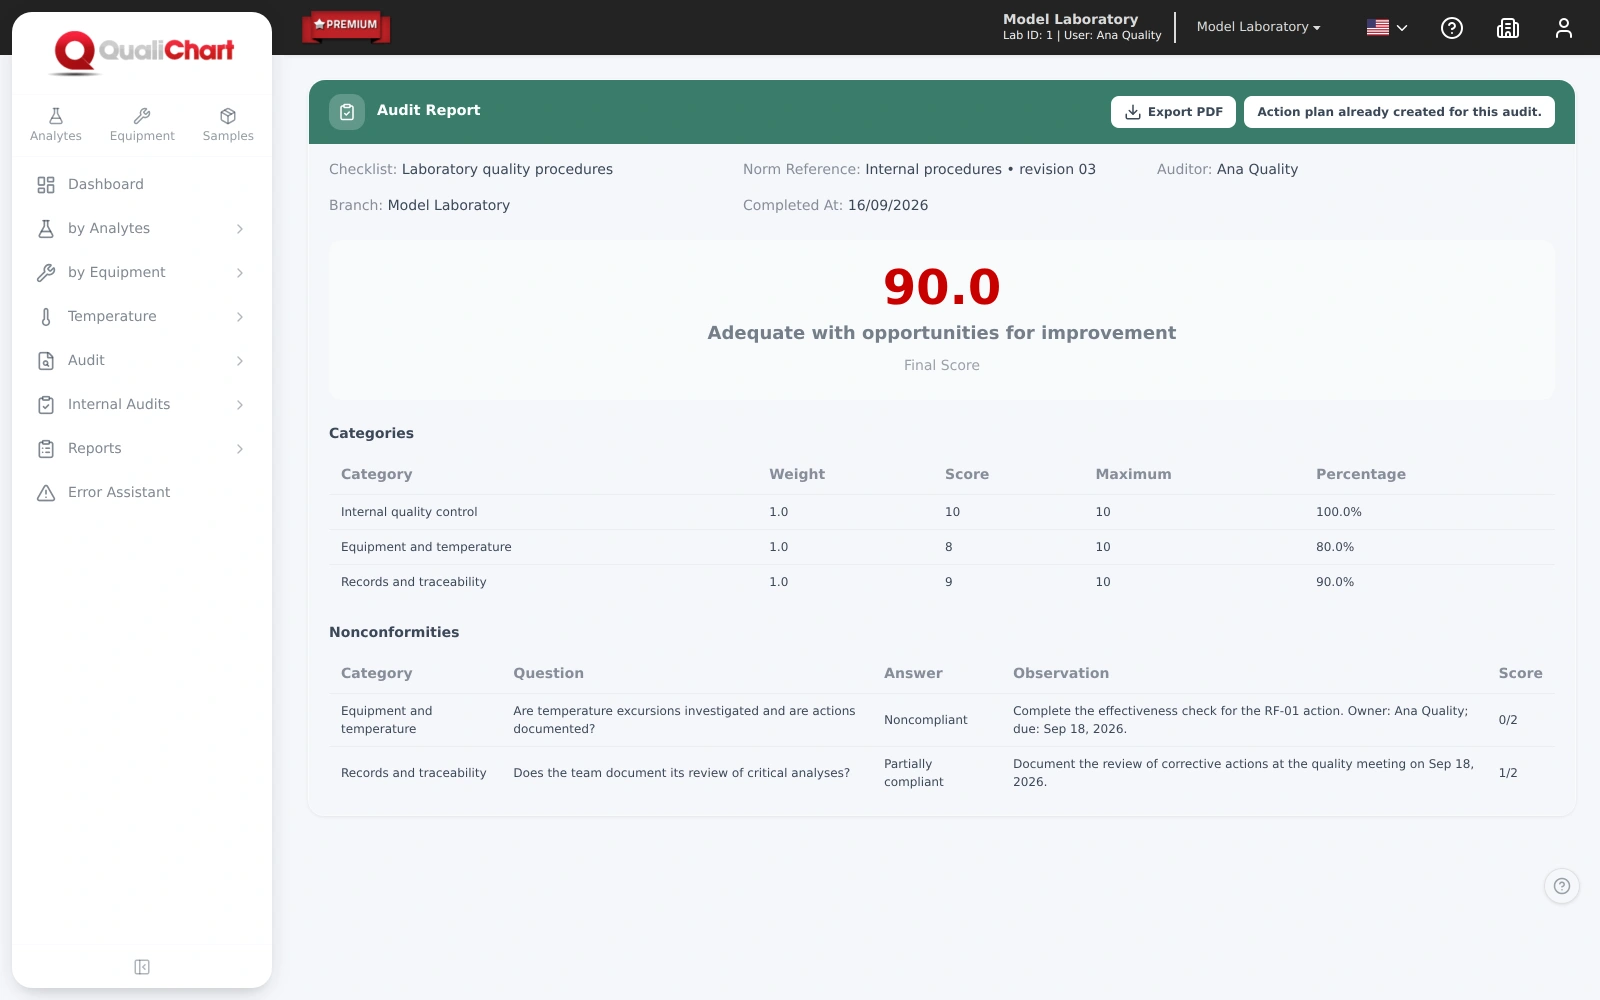Click the 90.0 final score value
This screenshot has width=1600, height=1000.
942,287
